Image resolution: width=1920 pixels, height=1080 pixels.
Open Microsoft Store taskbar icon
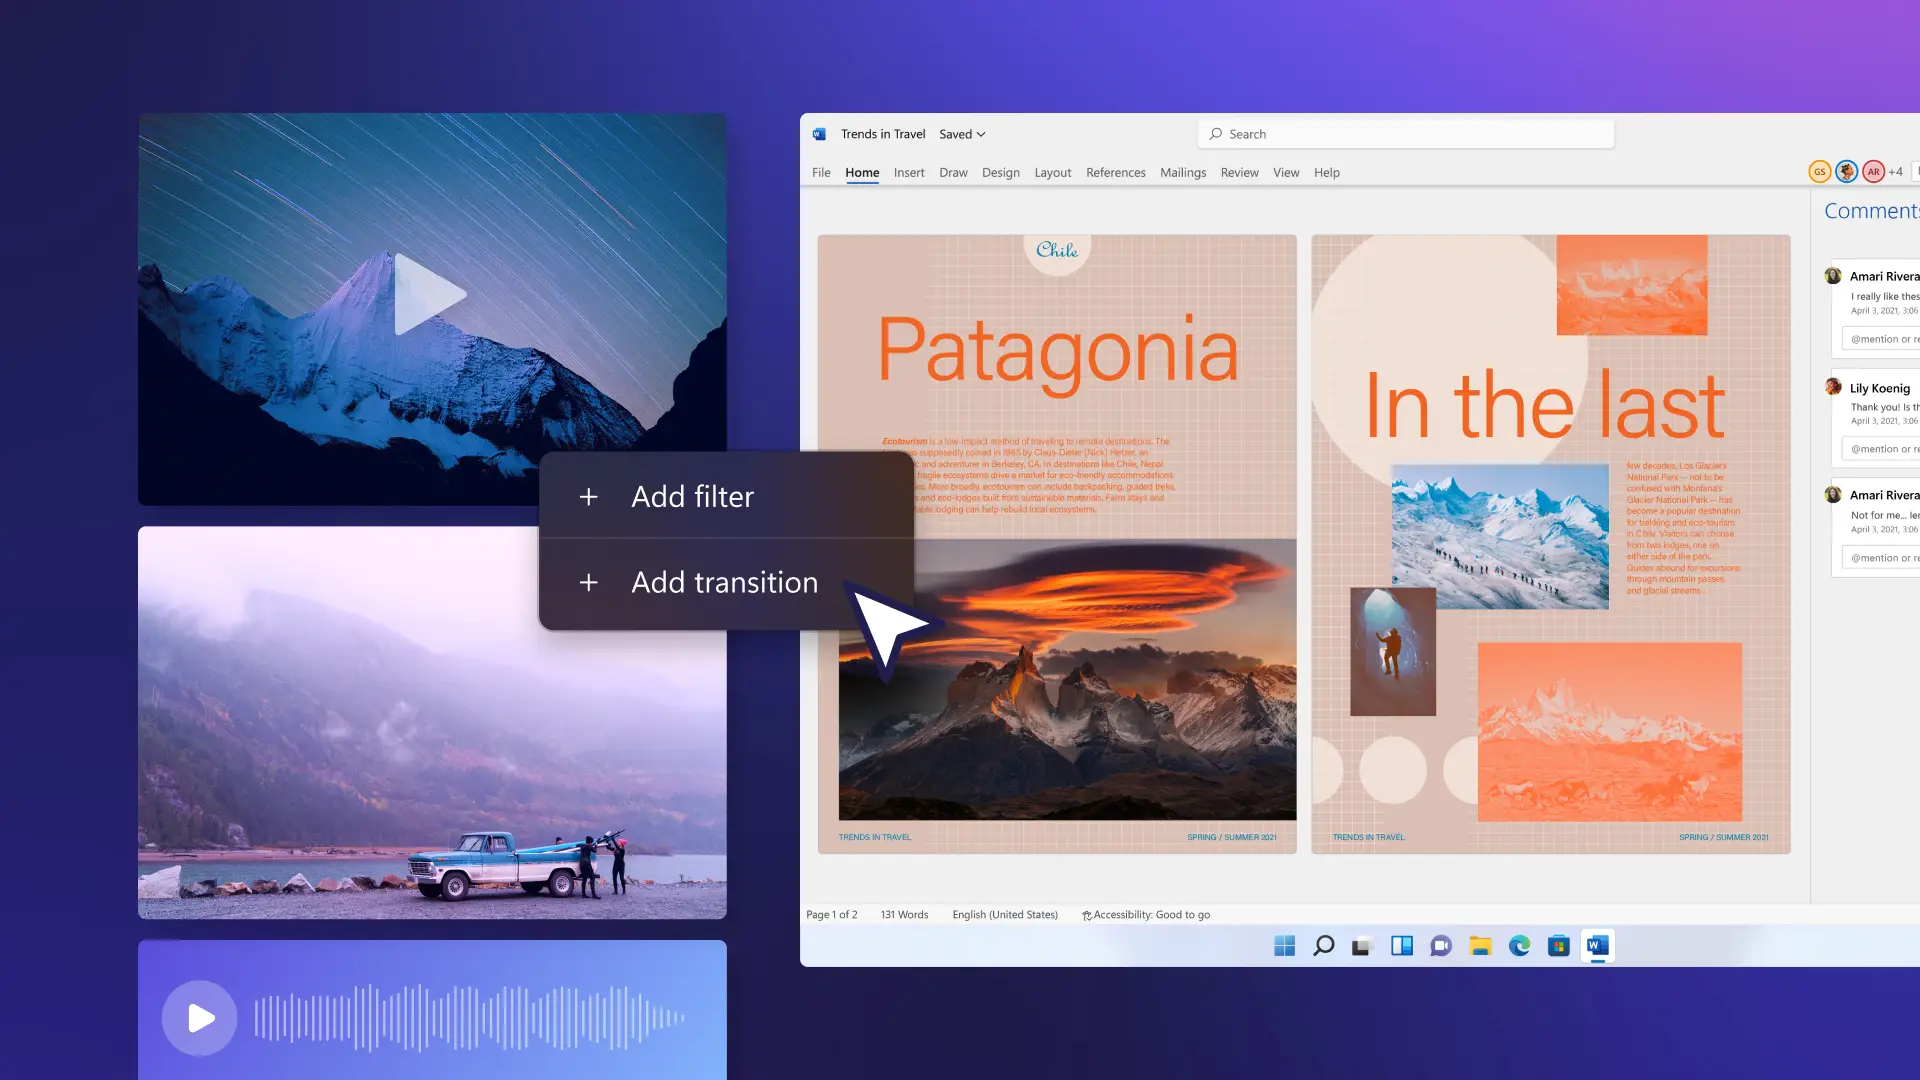pos(1558,946)
